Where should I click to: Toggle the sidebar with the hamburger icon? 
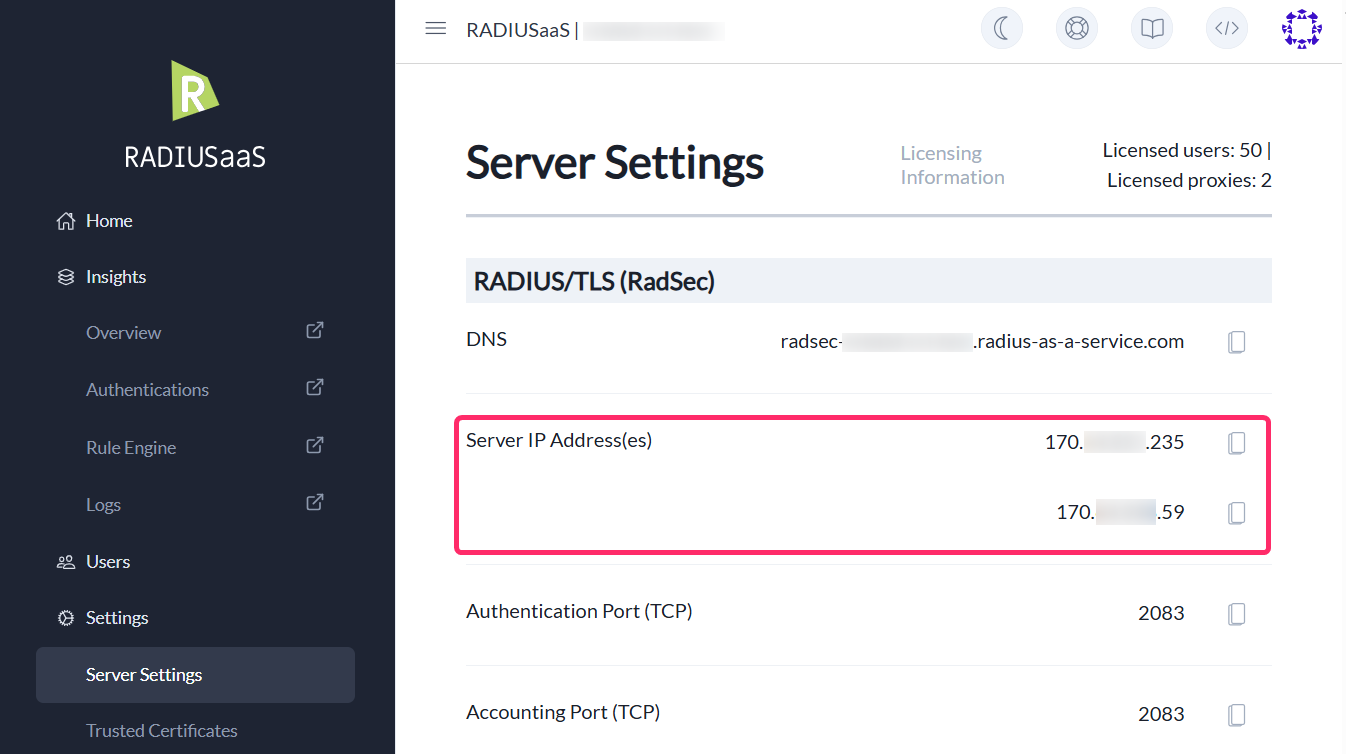point(435,29)
